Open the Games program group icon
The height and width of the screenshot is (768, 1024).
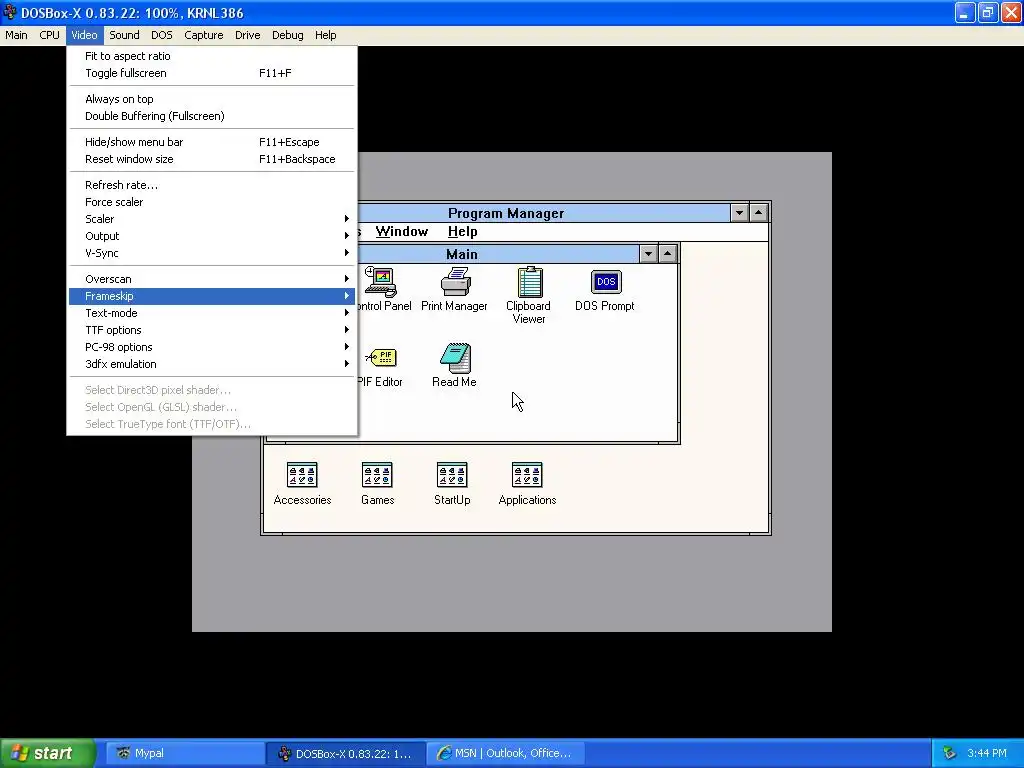pyautogui.click(x=377, y=475)
